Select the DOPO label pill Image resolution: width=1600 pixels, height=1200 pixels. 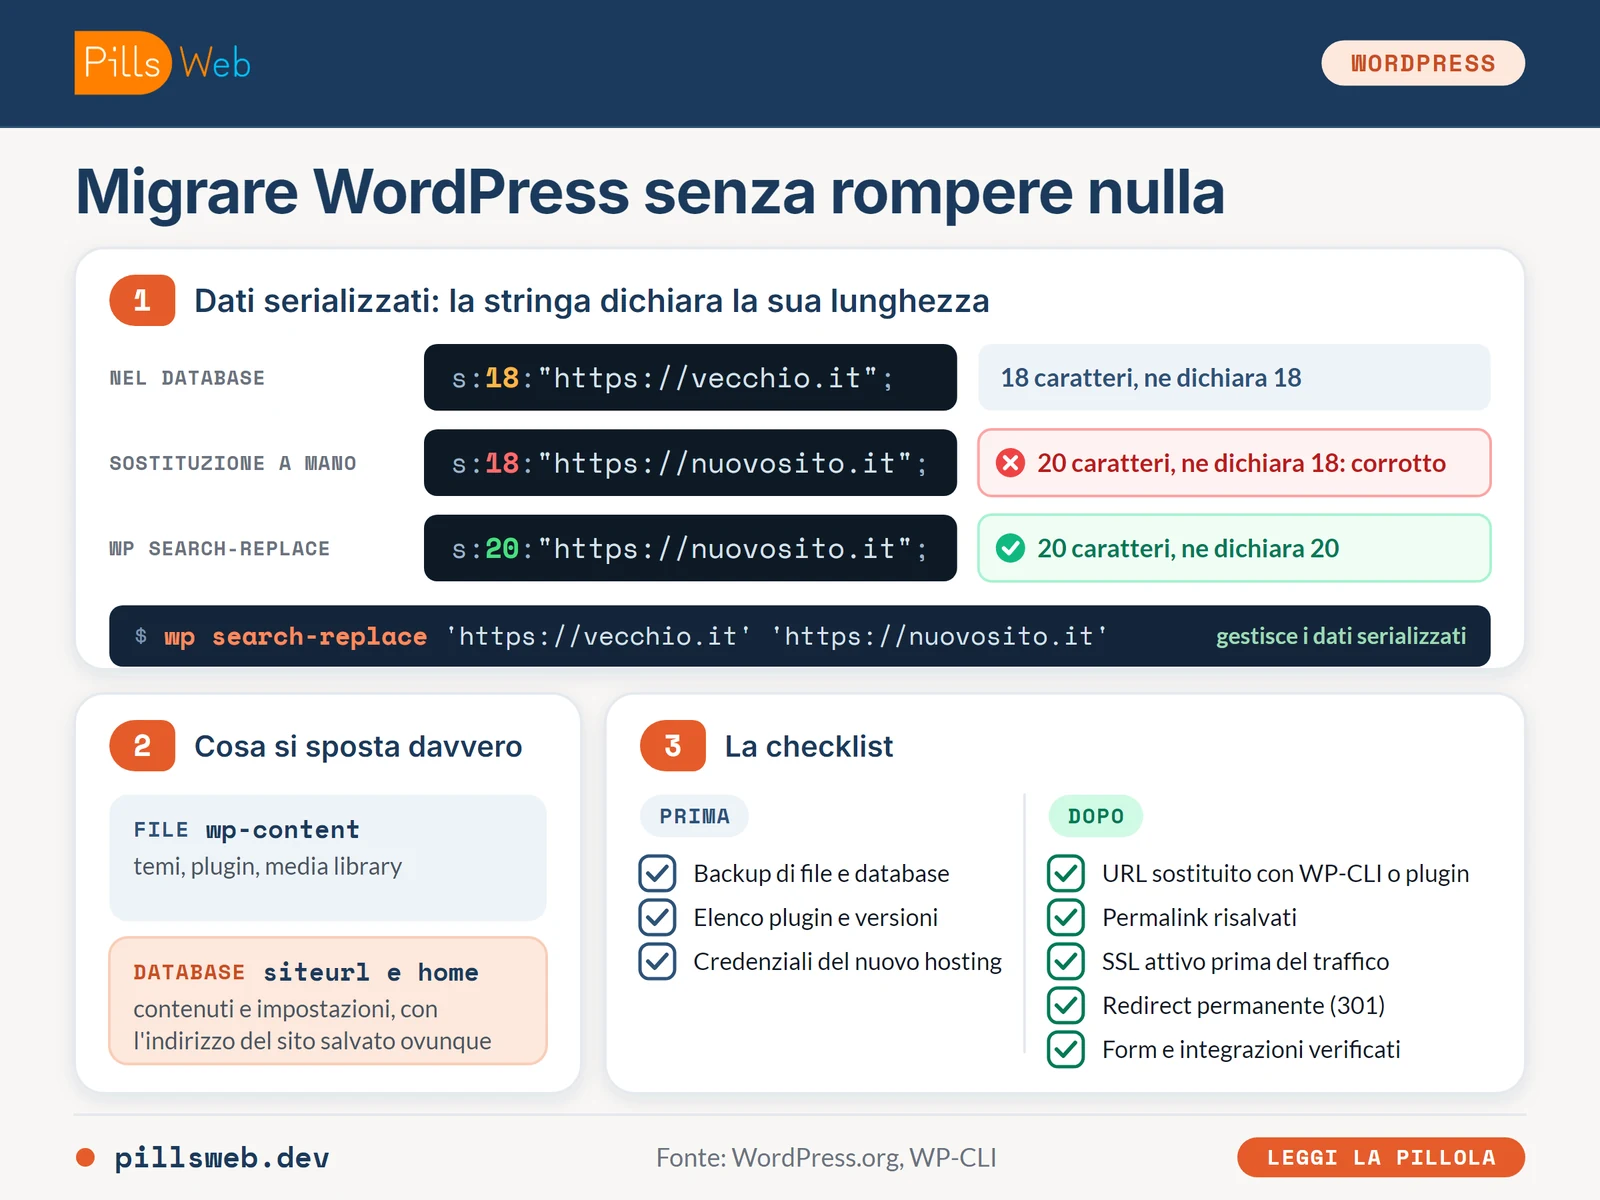coord(1096,816)
